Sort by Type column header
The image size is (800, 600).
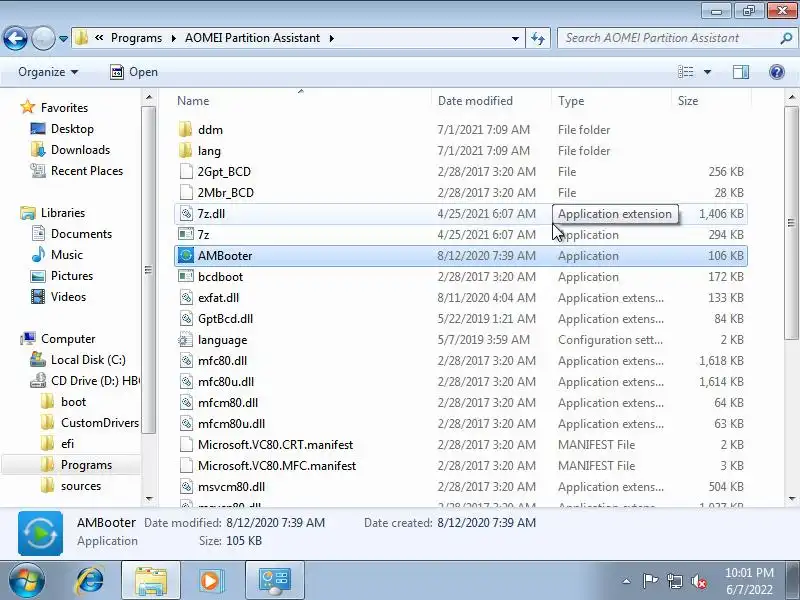pyautogui.click(x=571, y=101)
